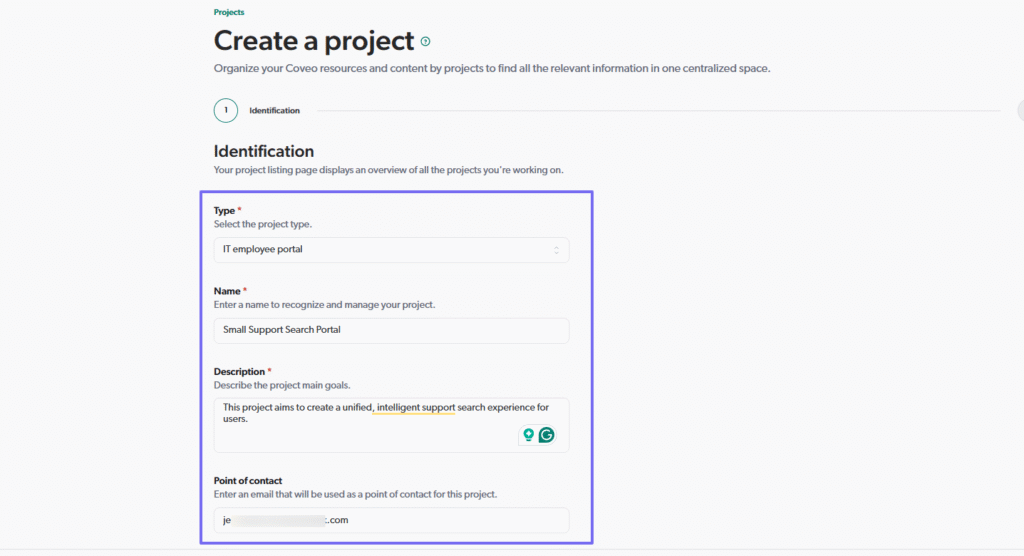Click the Create a project page title

(313, 41)
